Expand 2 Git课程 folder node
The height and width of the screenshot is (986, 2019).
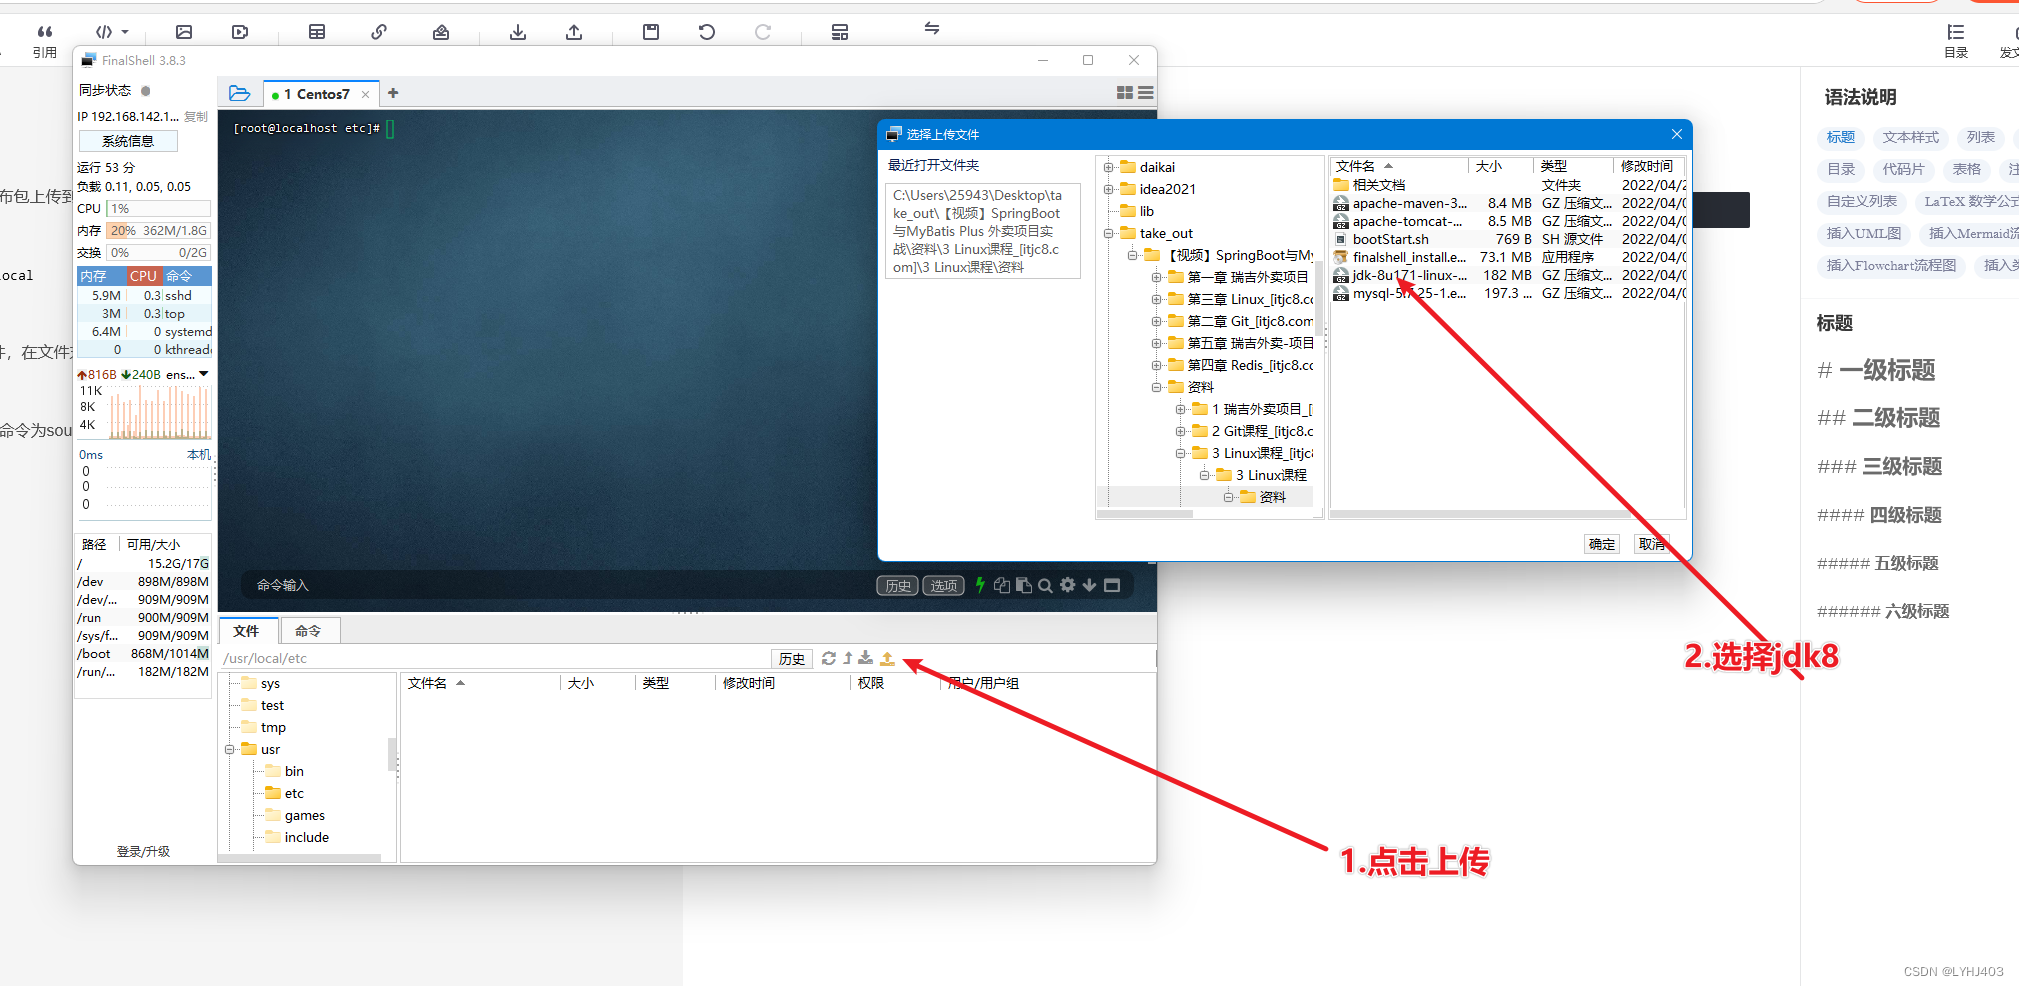pyautogui.click(x=1180, y=431)
